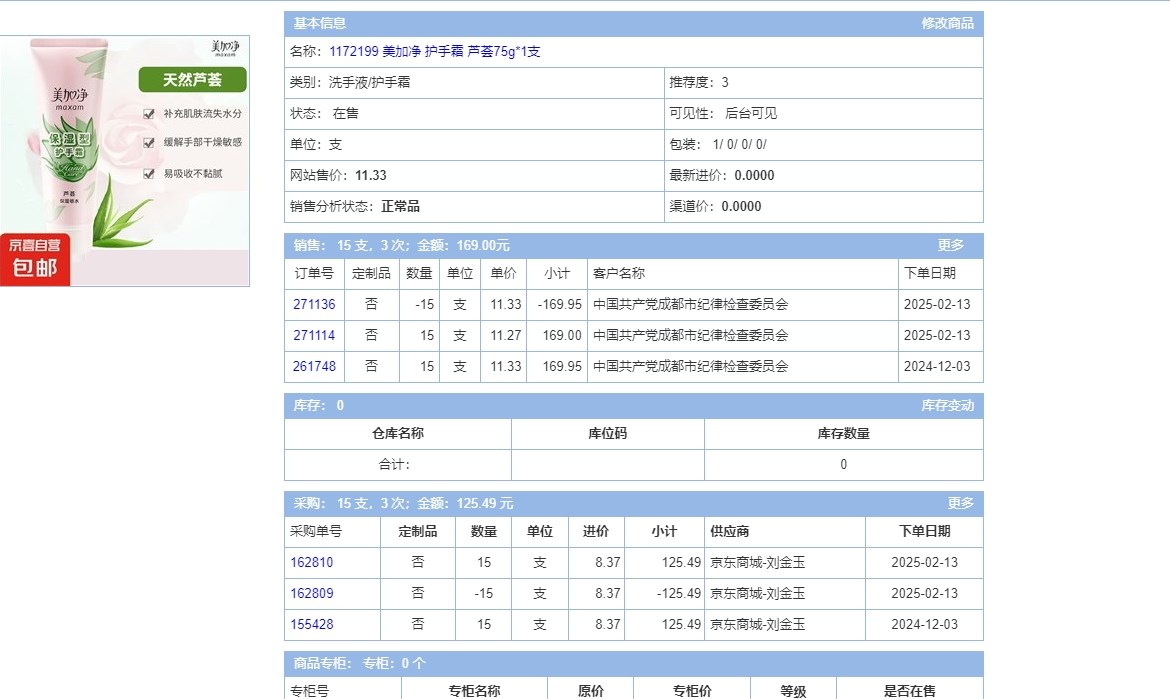Click the 网站售价 11.33 value

click(x=370, y=176)
